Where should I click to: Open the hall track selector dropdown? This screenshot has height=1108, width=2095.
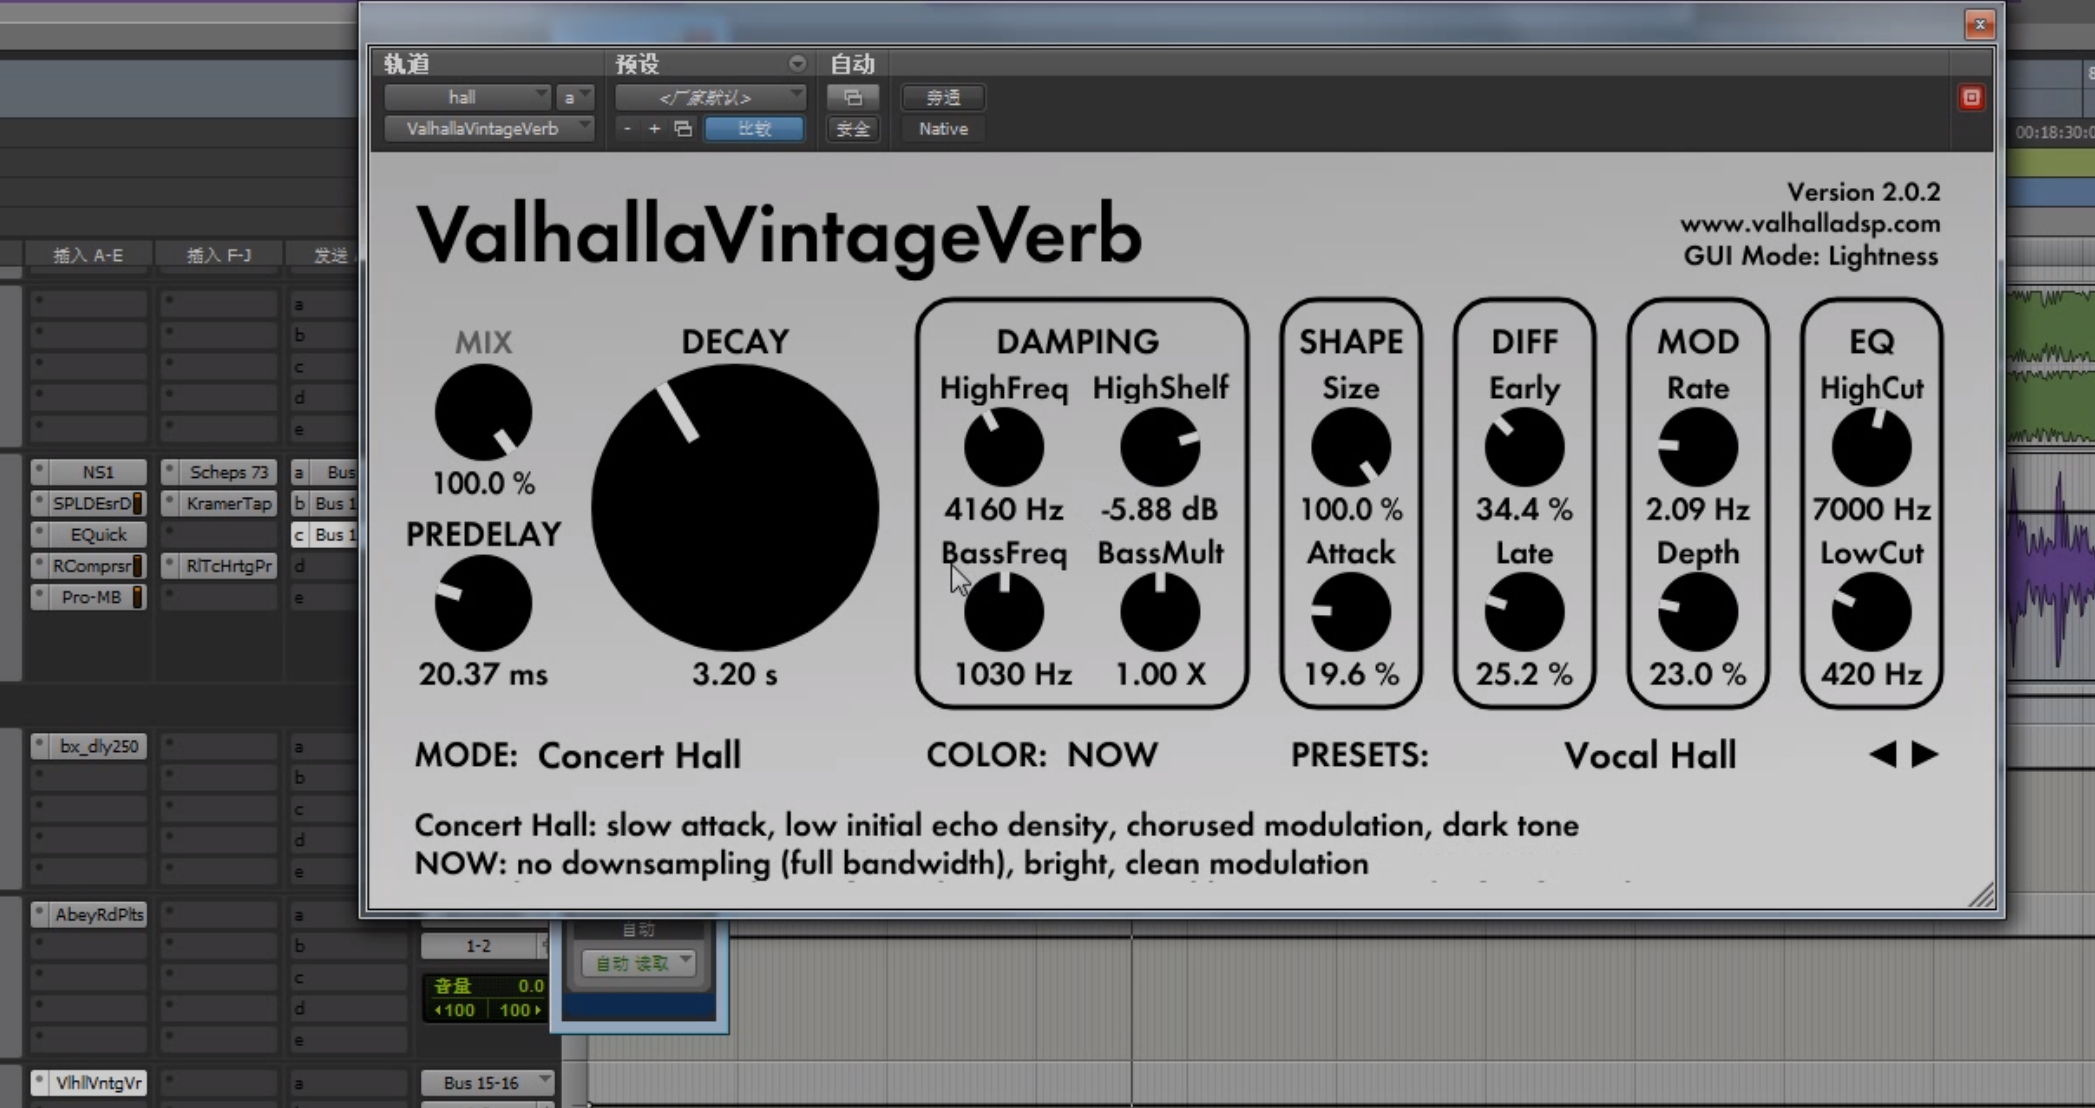pyautogui.click(x=467, y=97)
